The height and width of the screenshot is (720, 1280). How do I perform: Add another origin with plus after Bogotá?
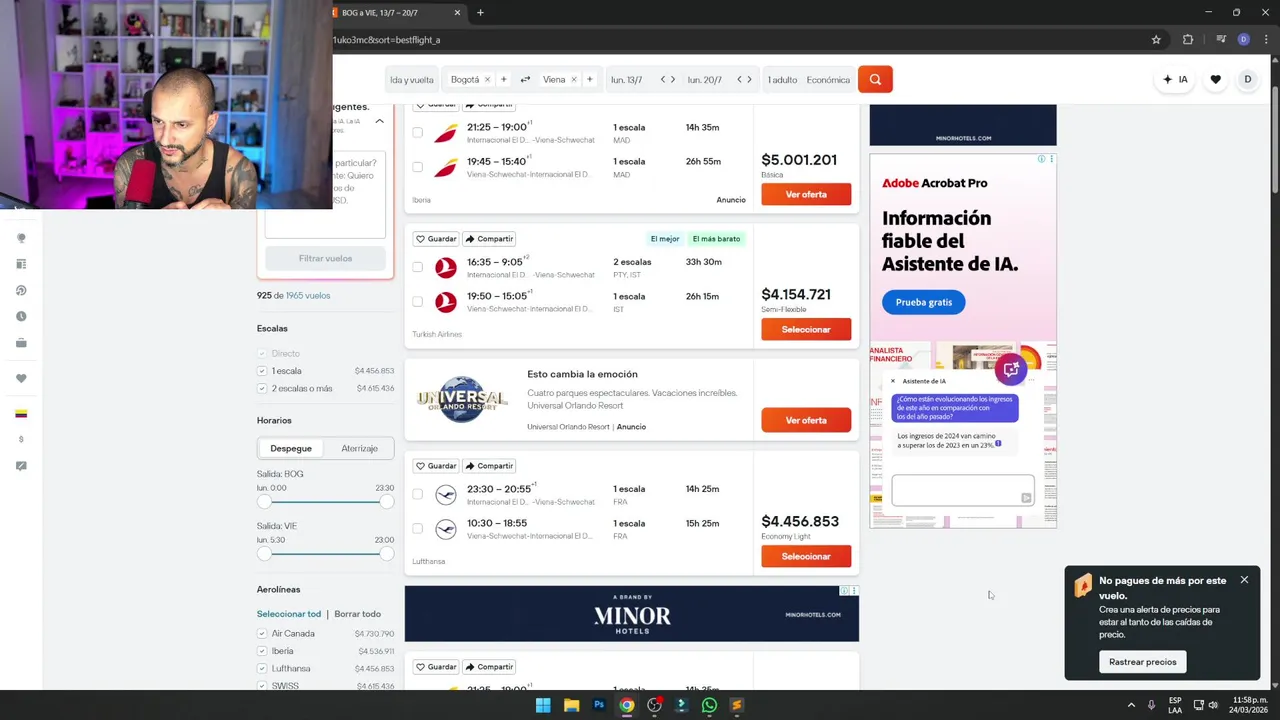503,80
